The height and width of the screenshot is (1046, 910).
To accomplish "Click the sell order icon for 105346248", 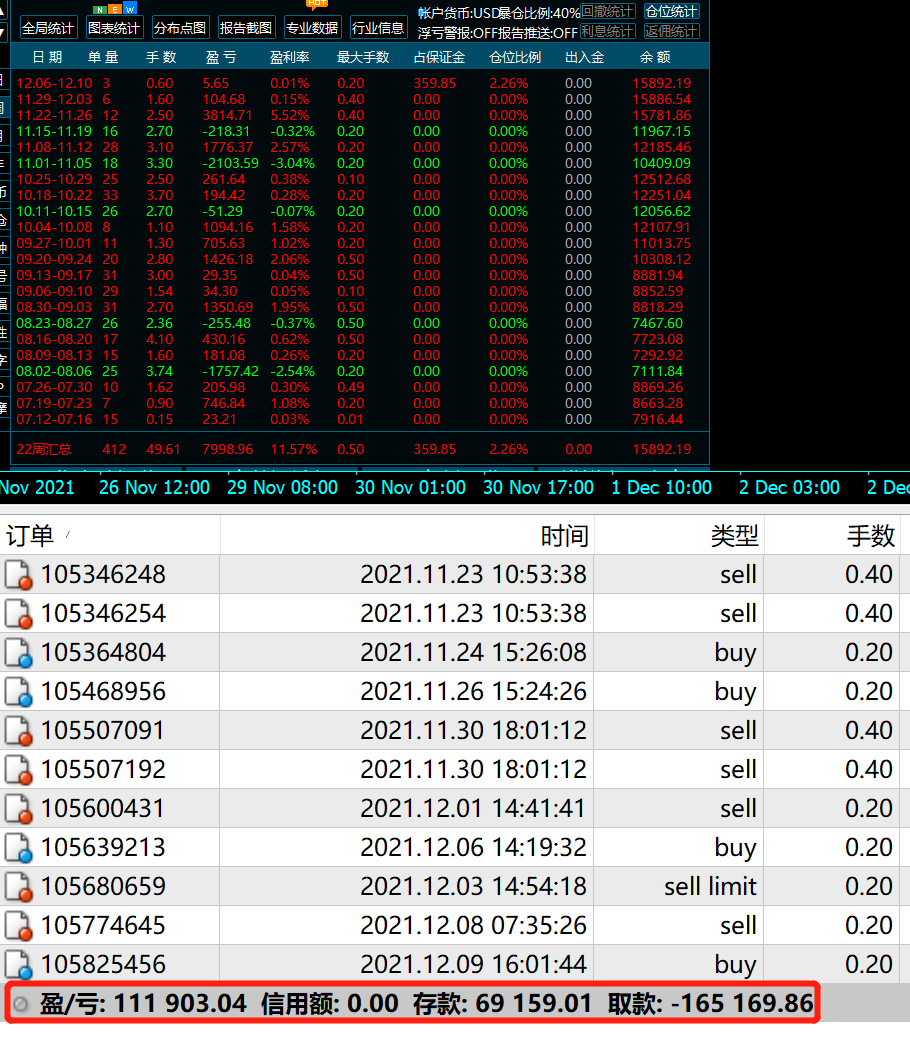I will [17, 574].
